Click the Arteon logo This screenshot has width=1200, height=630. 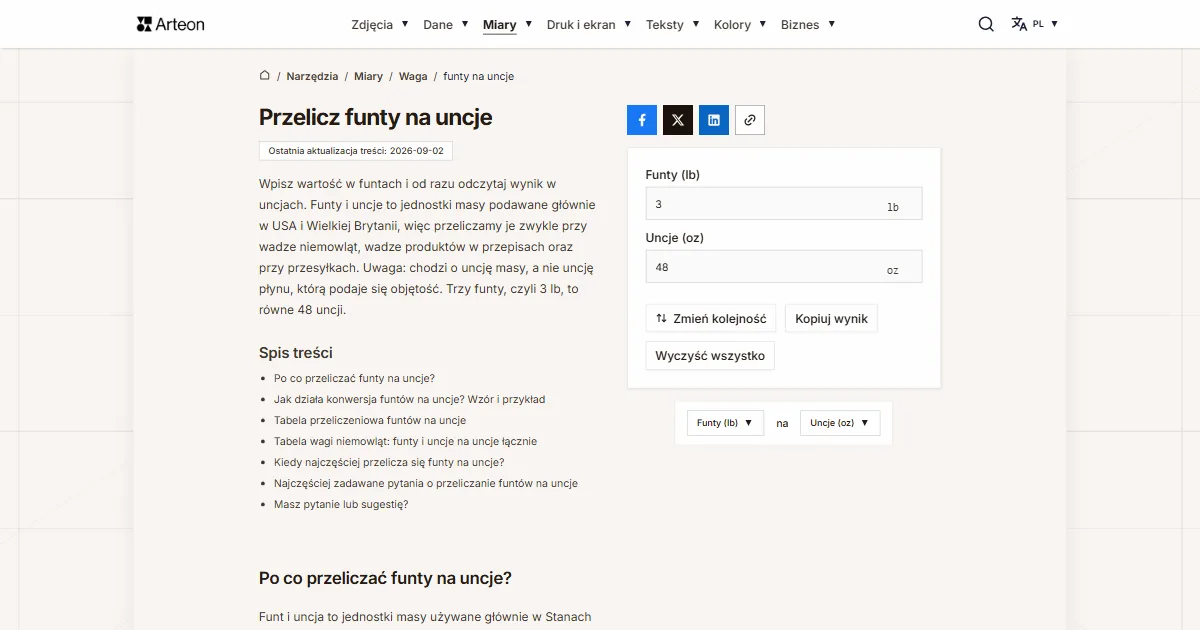171,24
